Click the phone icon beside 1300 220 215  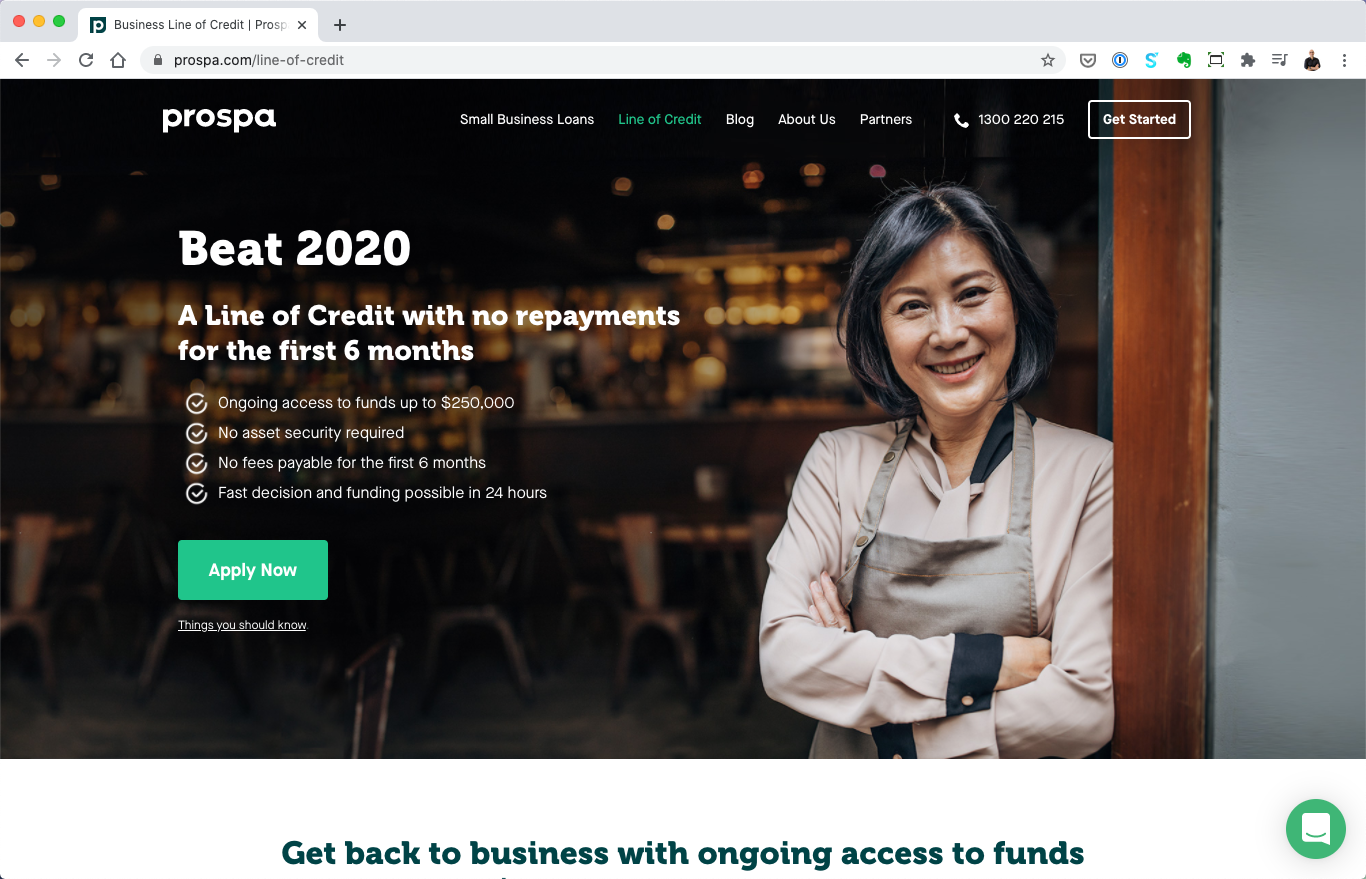(962, 120)
